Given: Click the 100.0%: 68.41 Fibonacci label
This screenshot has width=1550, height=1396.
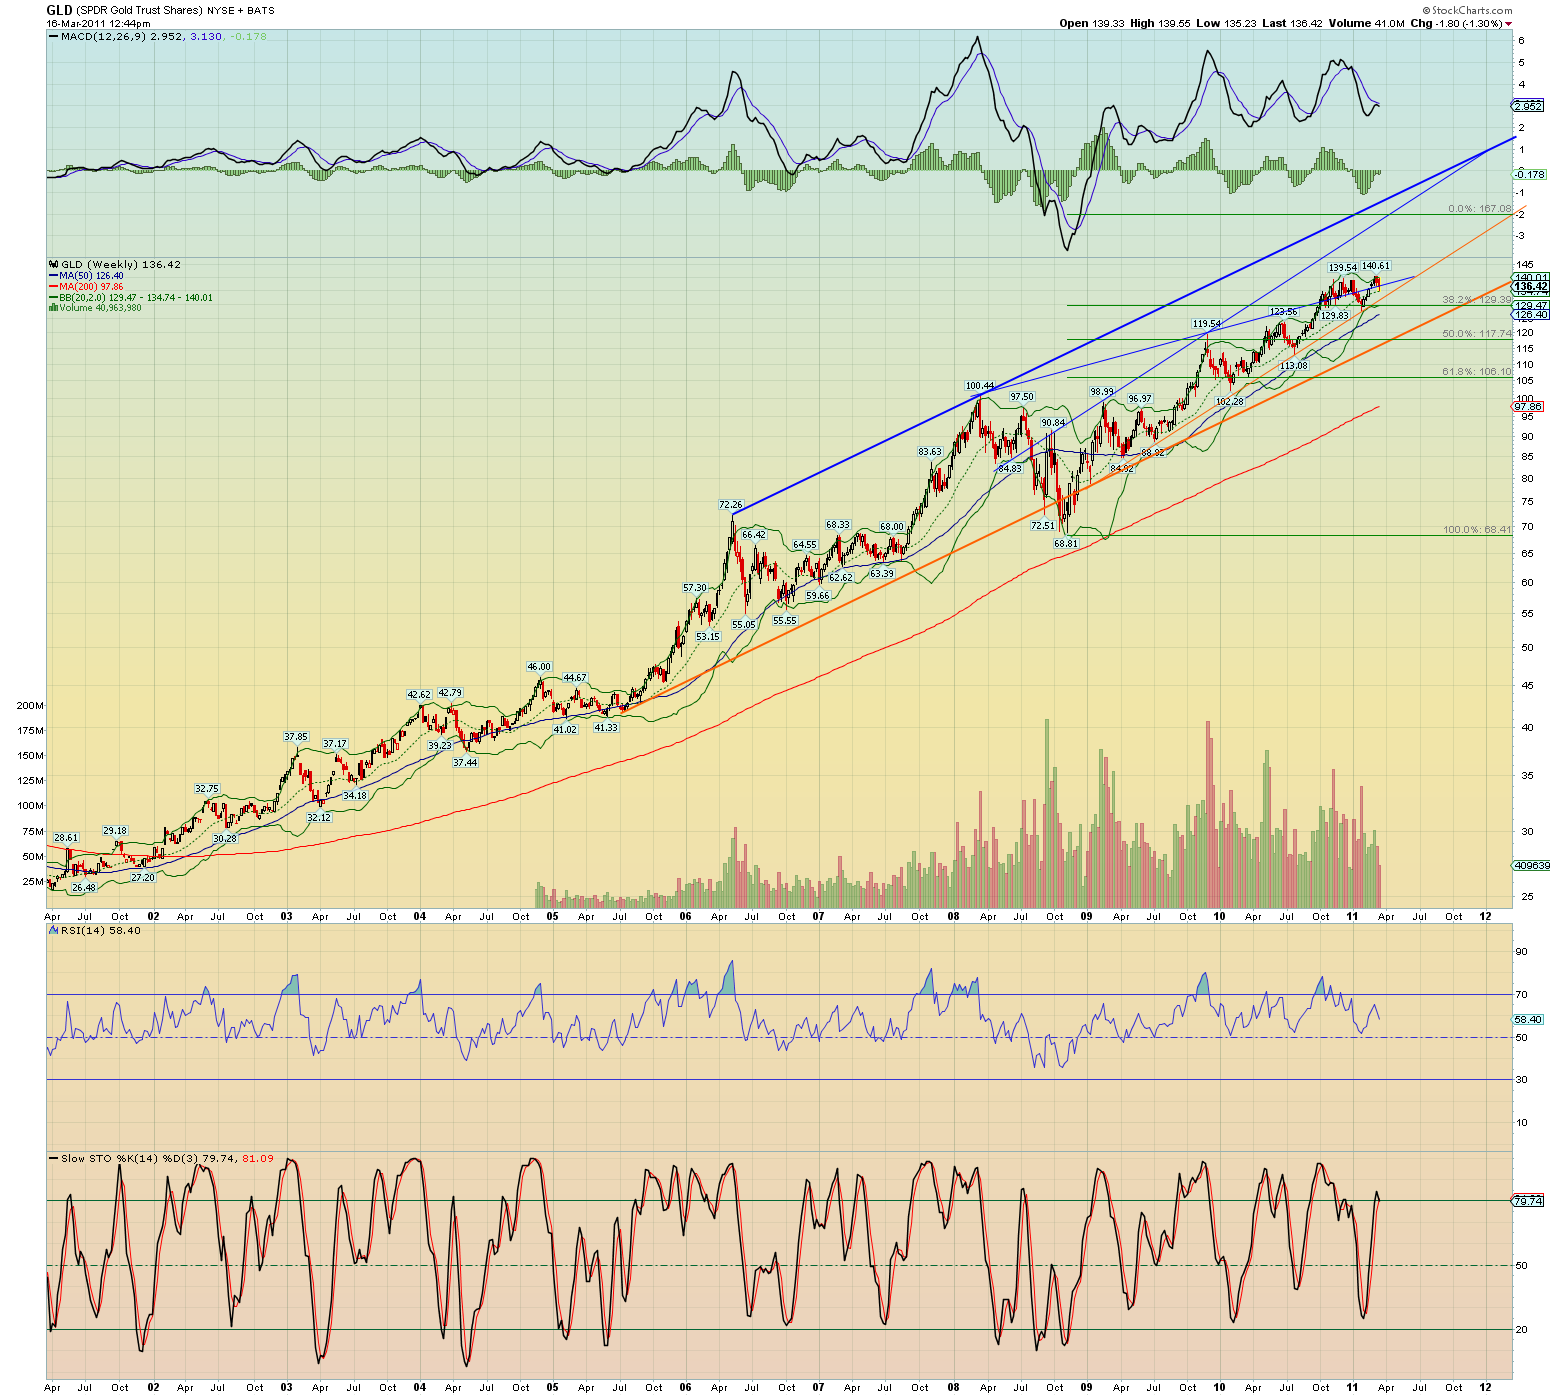Looking at the screenshot, I should [1477, 529].
